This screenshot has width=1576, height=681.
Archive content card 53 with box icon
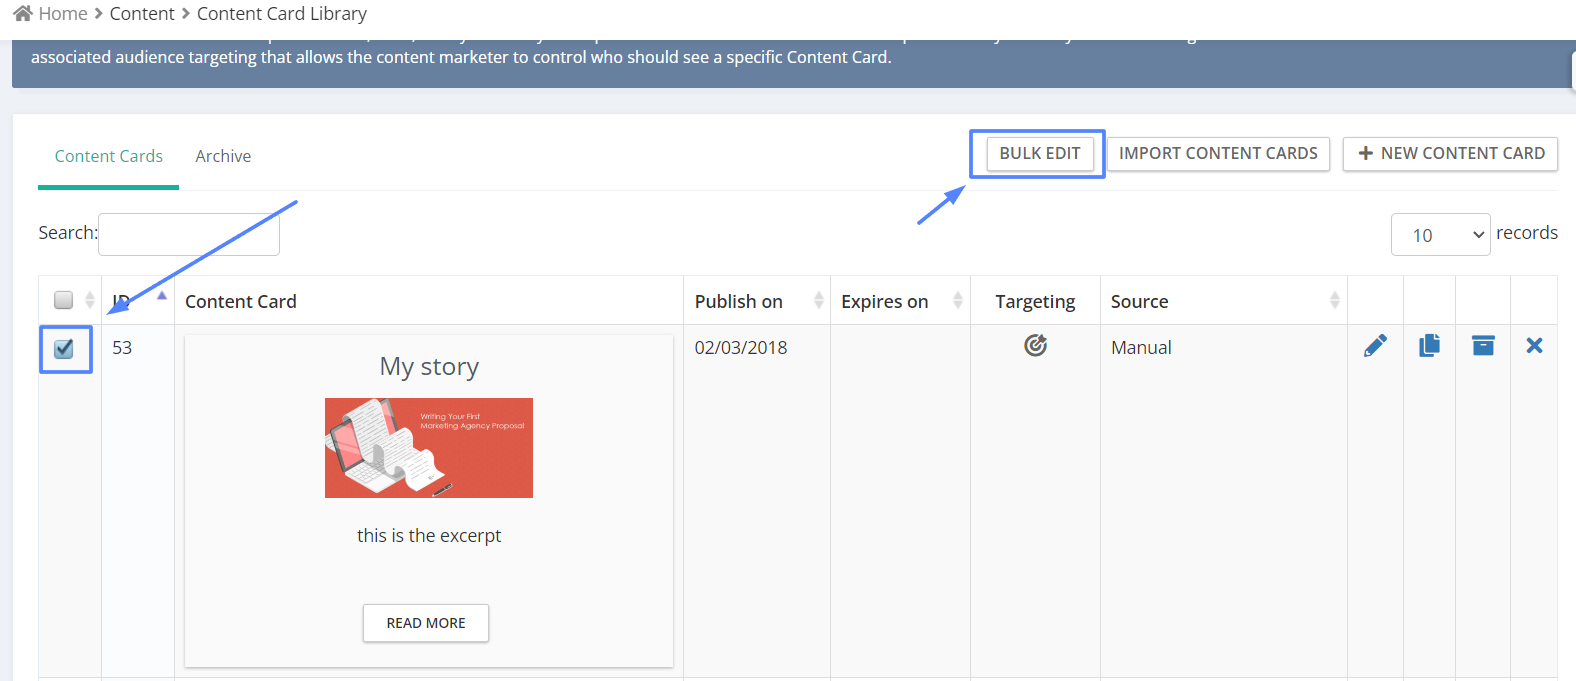(1483, 346)
